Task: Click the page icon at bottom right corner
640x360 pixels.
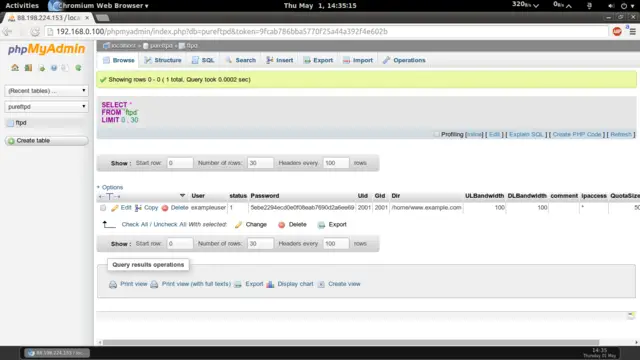Action: click(631, 316)
